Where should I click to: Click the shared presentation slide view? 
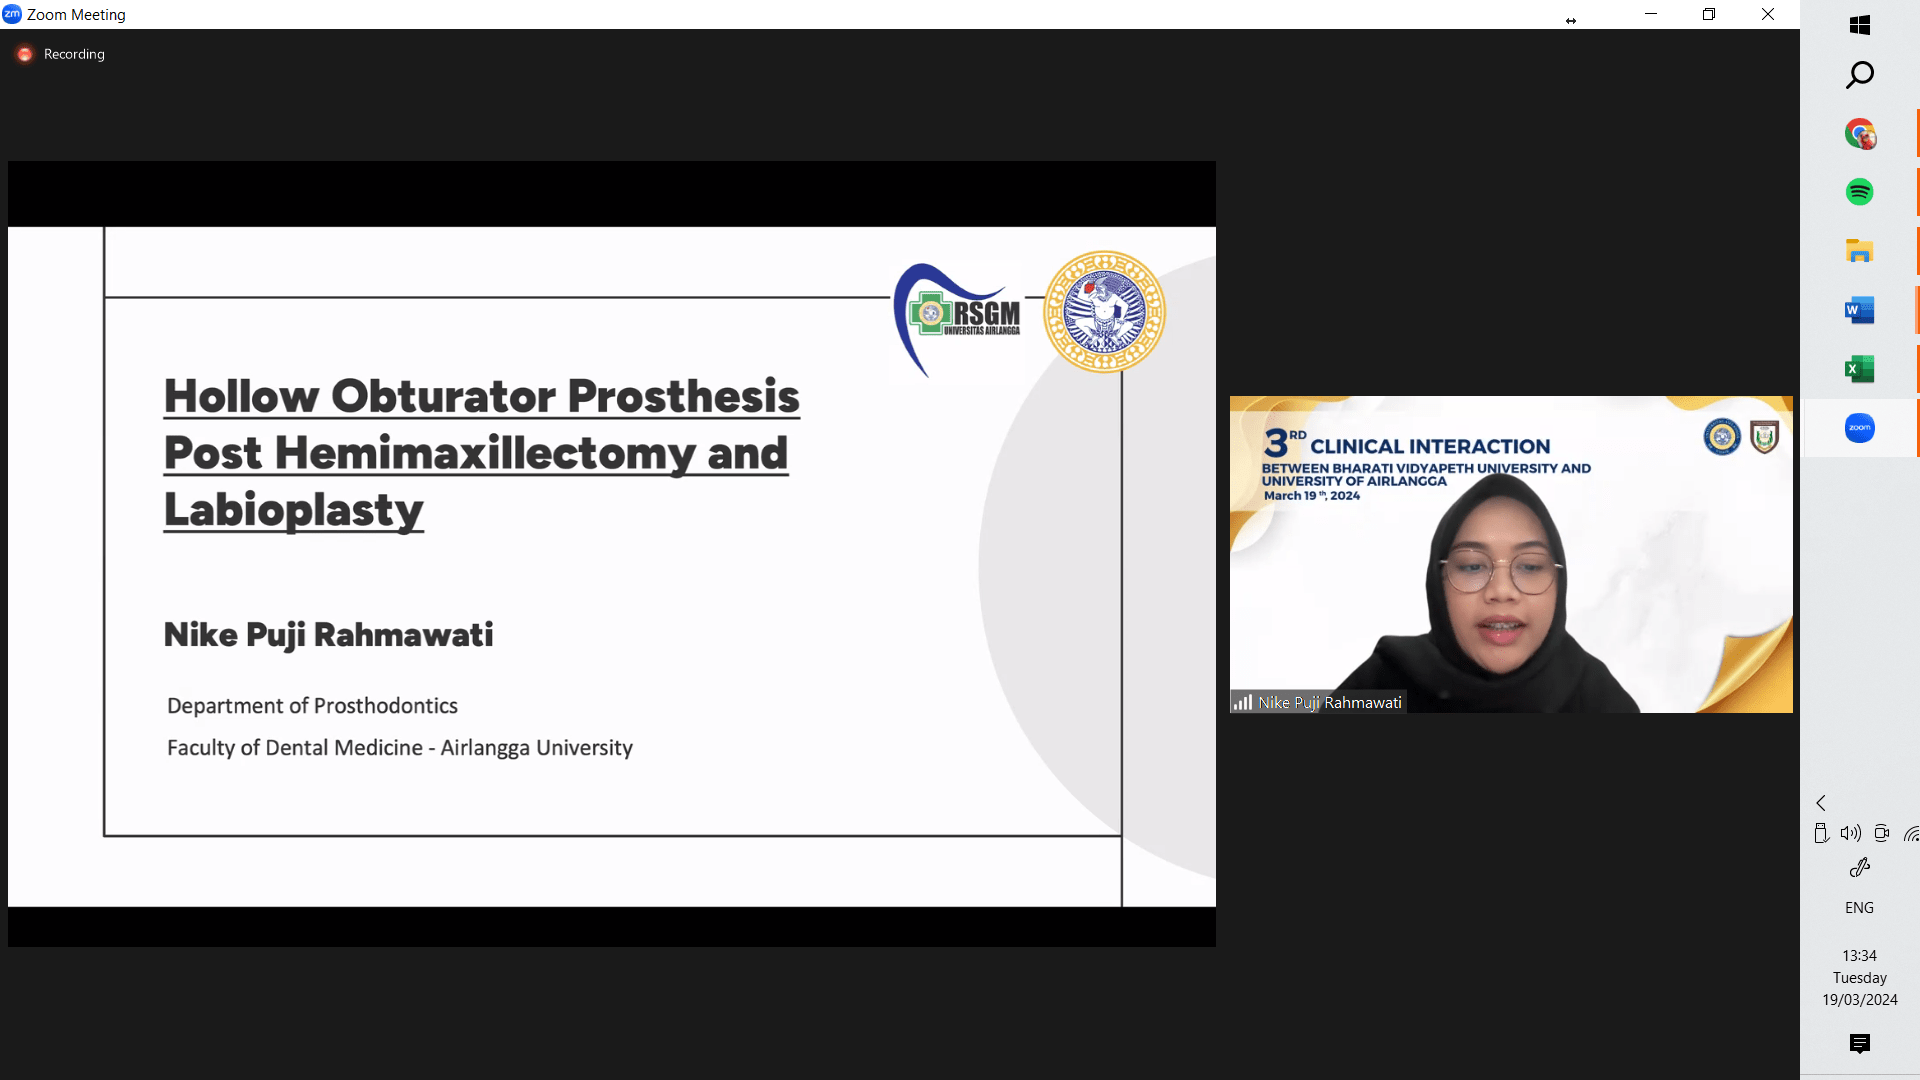[612, 554]
